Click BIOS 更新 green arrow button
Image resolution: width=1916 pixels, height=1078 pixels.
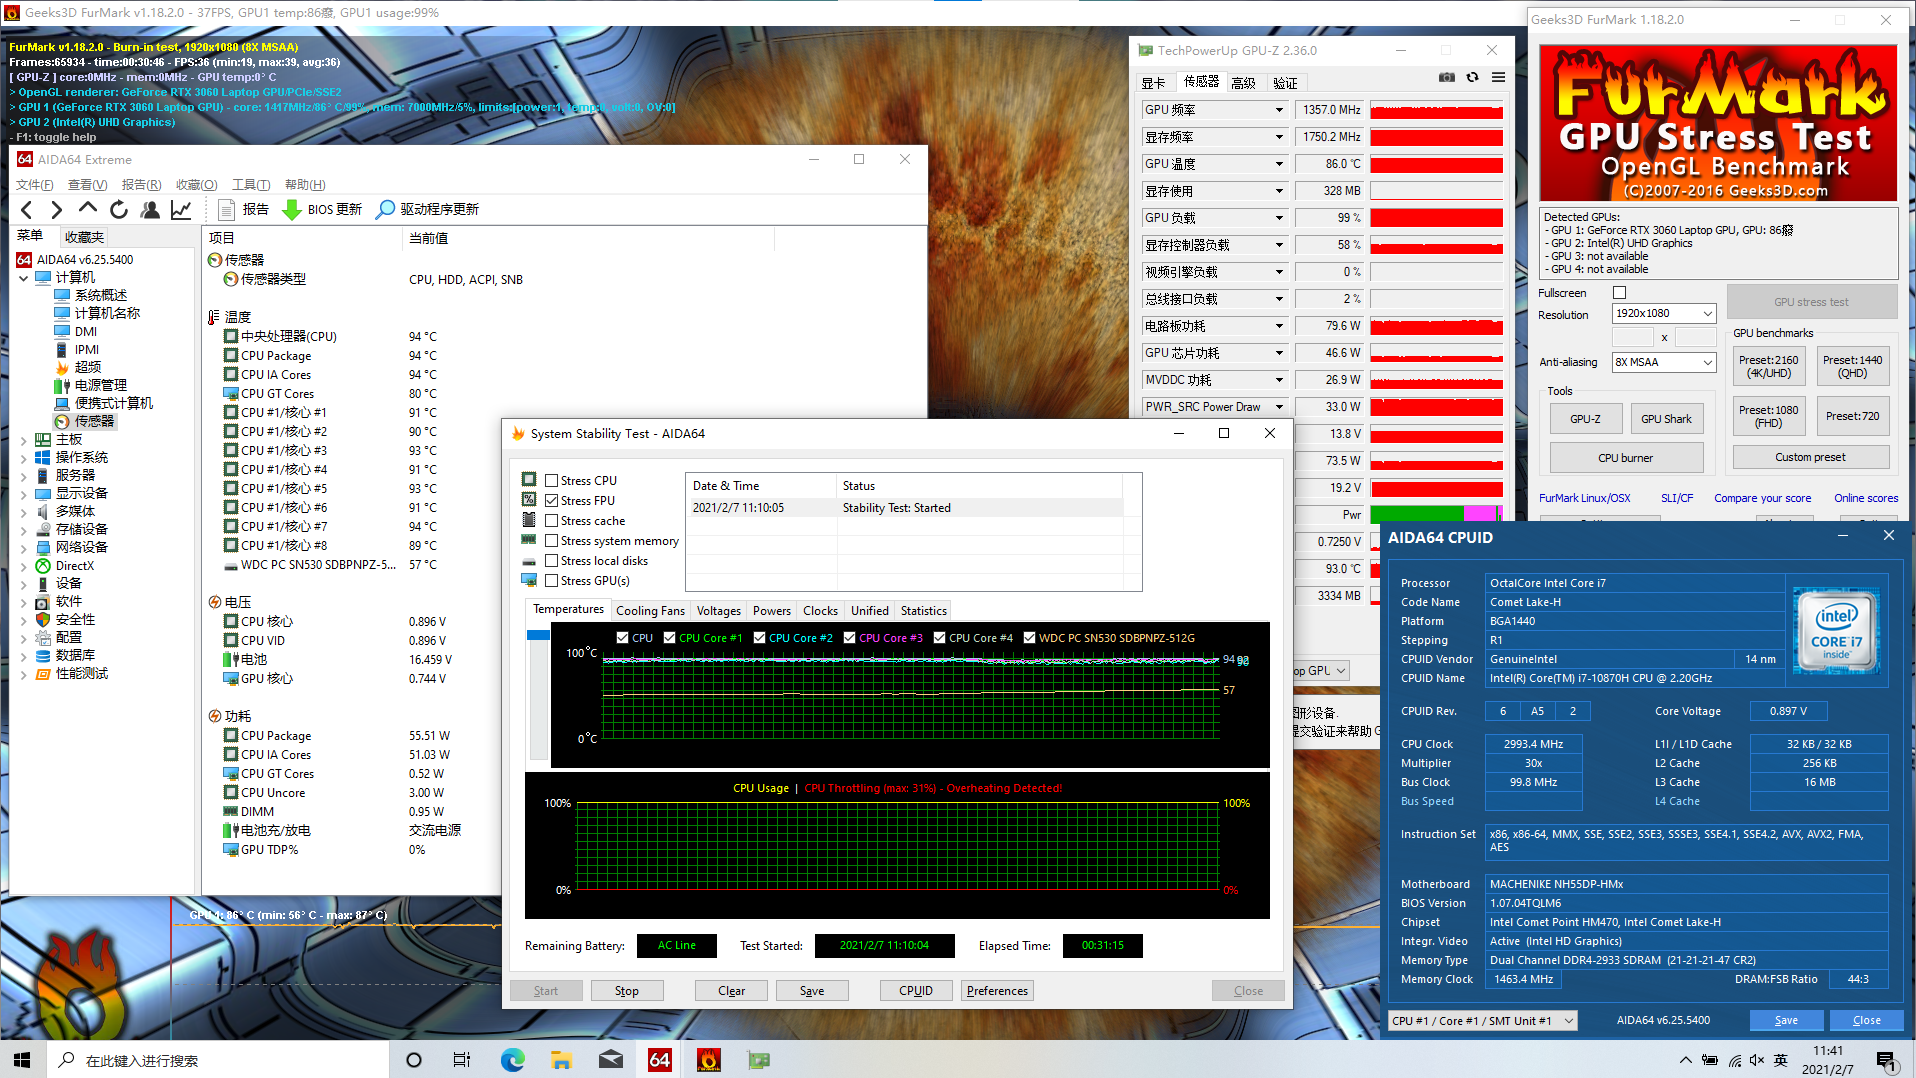(x=322, y=209)
